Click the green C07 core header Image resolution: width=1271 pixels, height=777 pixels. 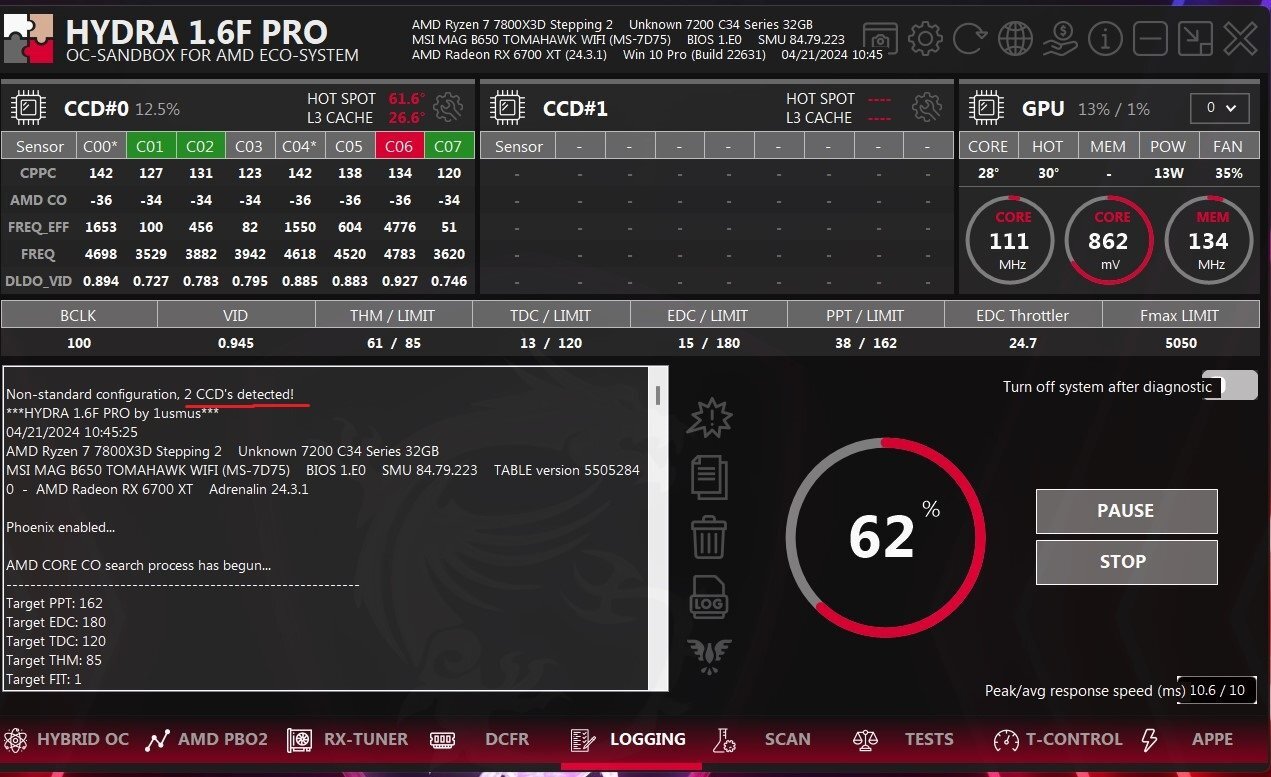[449, 146]
